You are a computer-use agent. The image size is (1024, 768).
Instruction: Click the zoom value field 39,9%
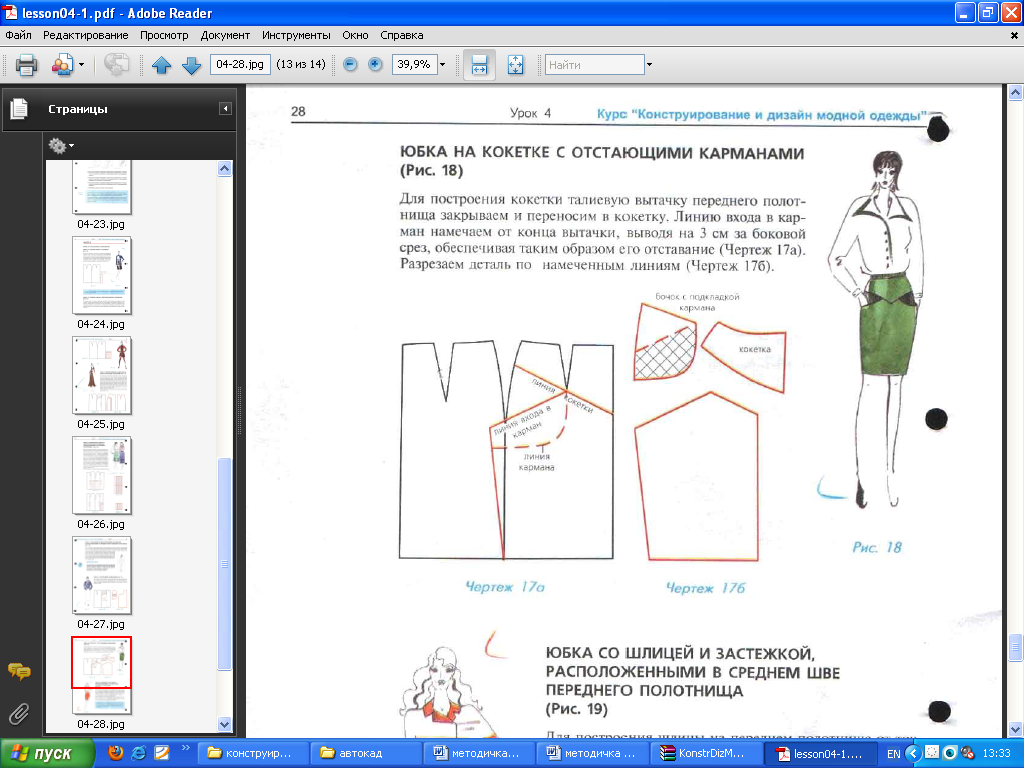point(414,64)
